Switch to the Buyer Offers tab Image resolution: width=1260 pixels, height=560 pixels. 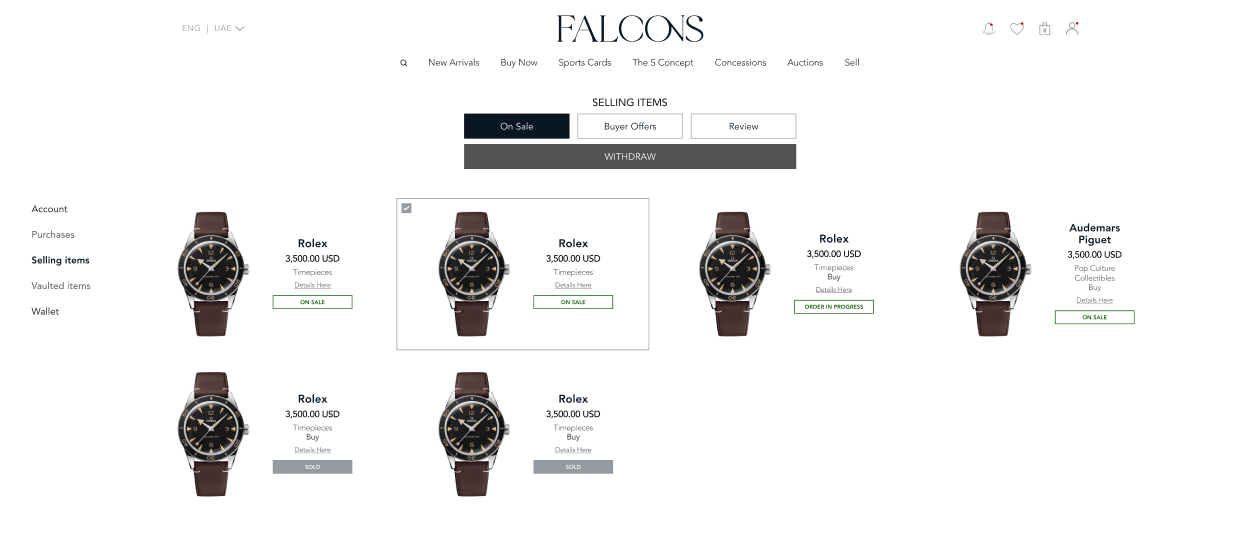(x=630, y=126)
